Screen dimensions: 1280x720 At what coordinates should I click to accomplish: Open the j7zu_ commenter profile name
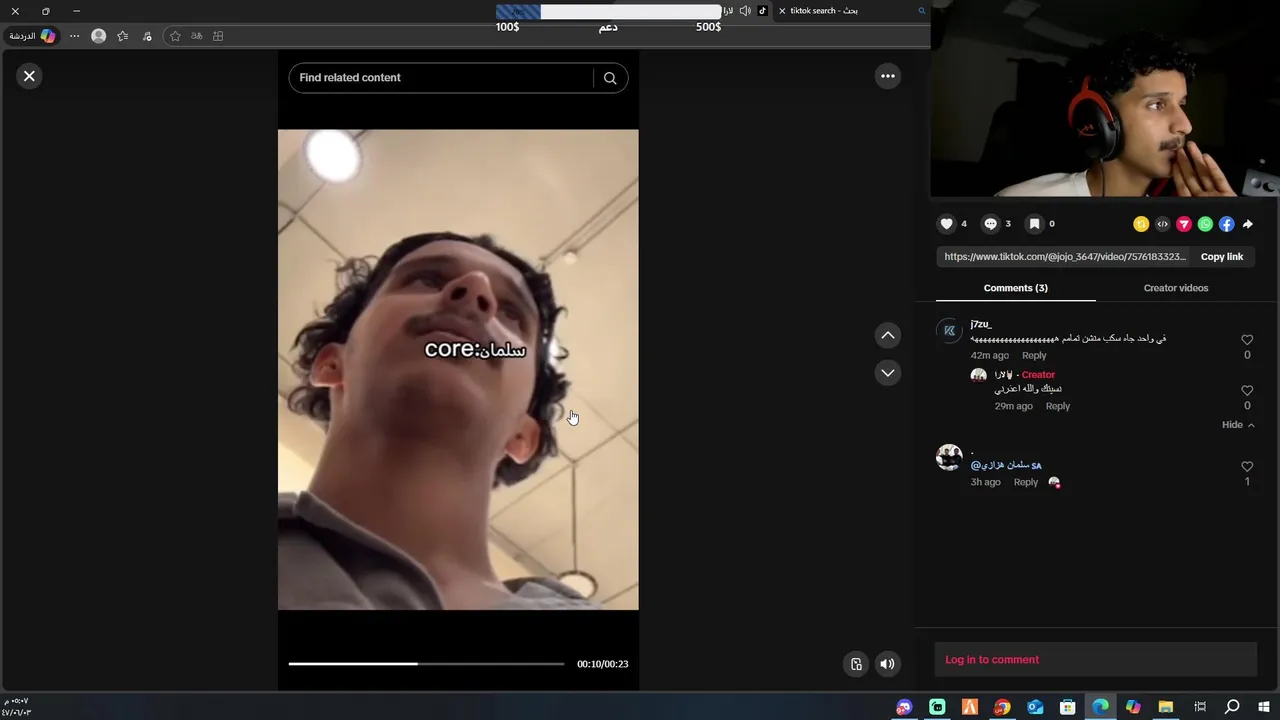tap(981, 324)
